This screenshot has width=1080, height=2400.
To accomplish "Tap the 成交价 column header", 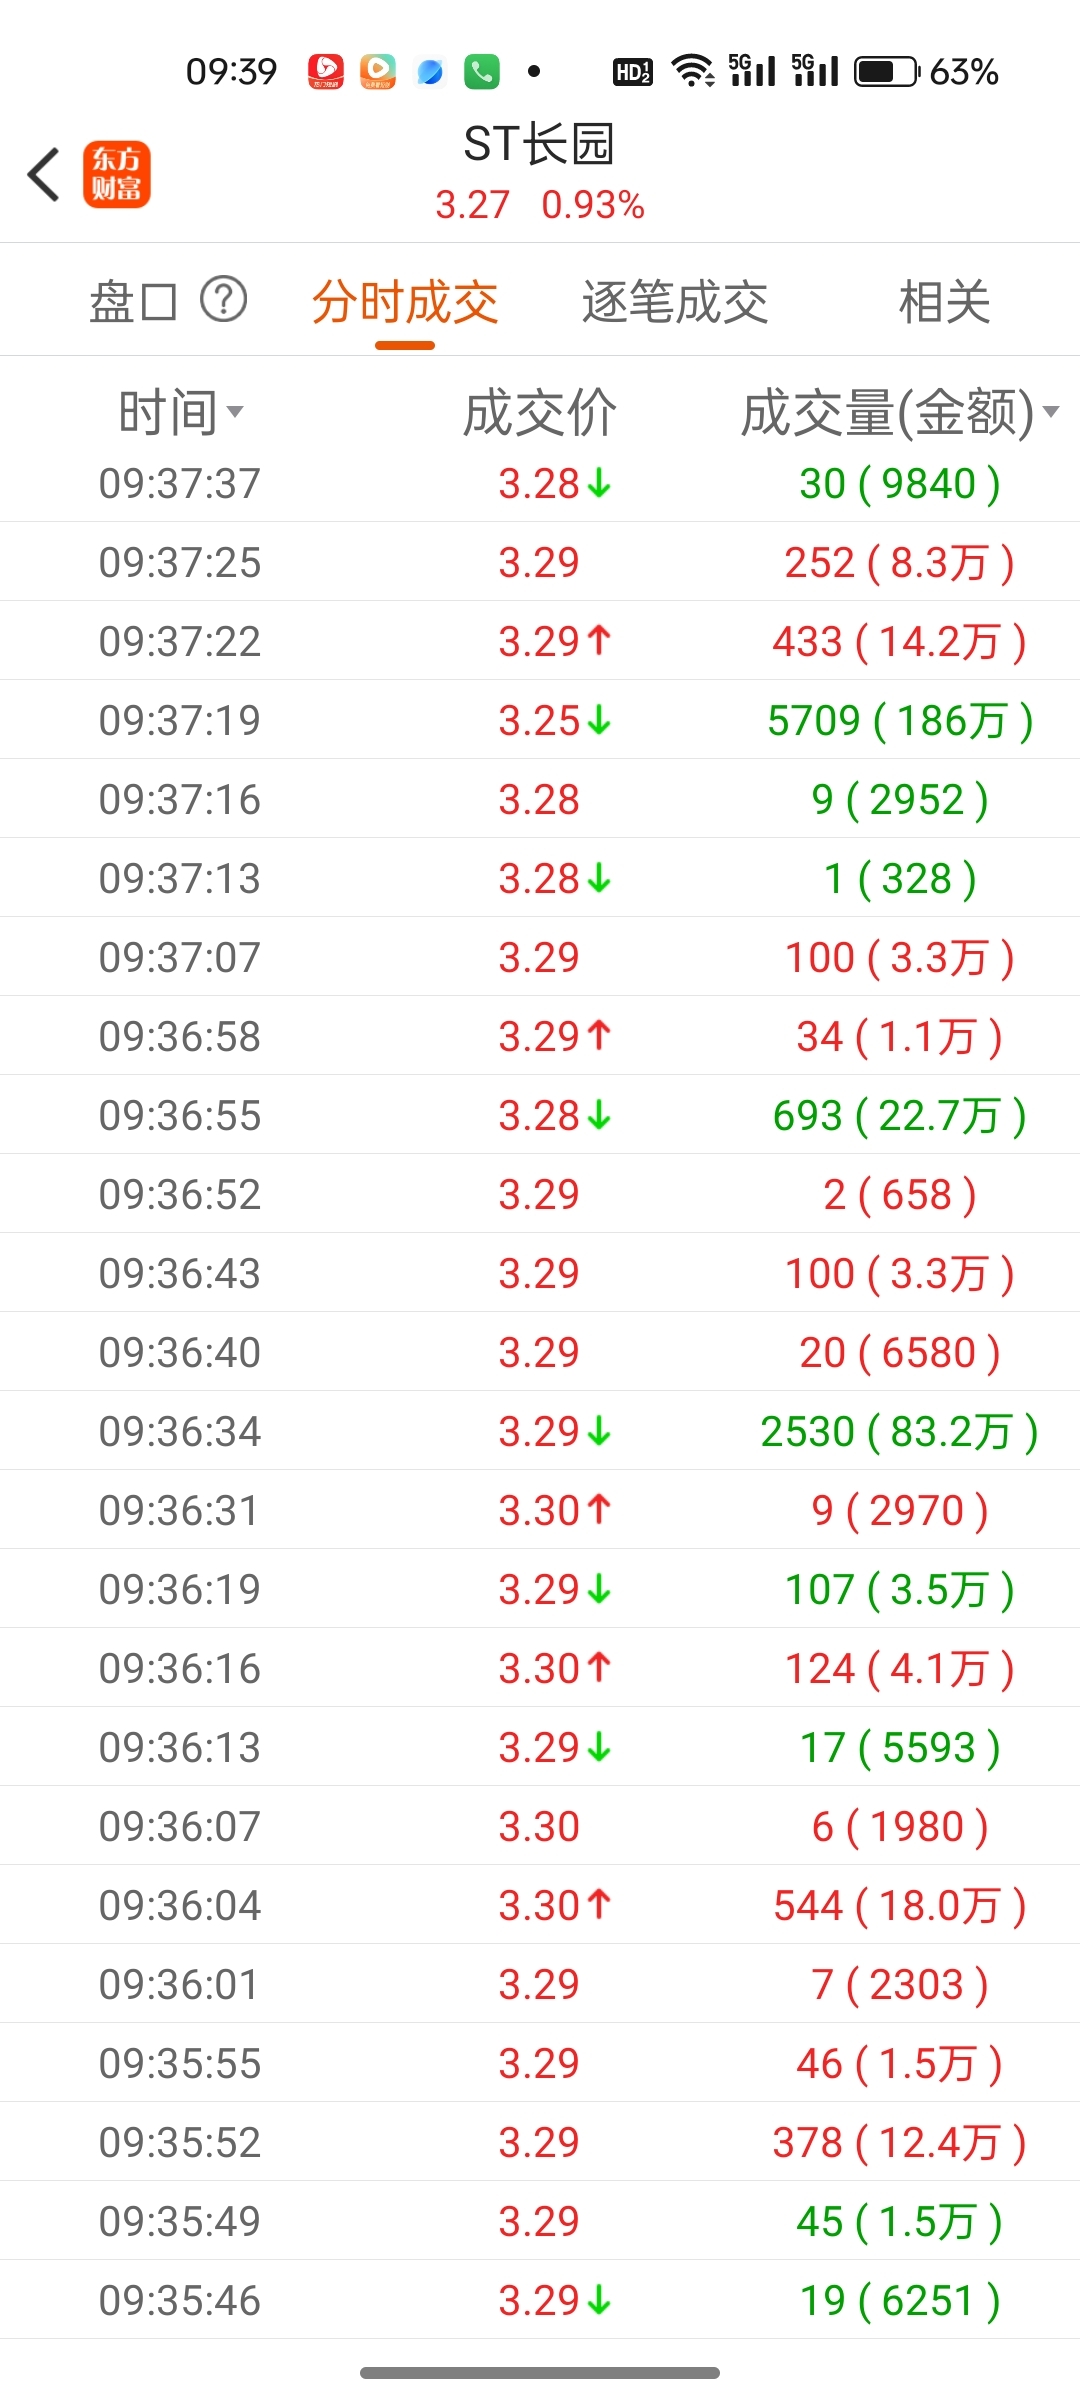I will coord(540,412).
